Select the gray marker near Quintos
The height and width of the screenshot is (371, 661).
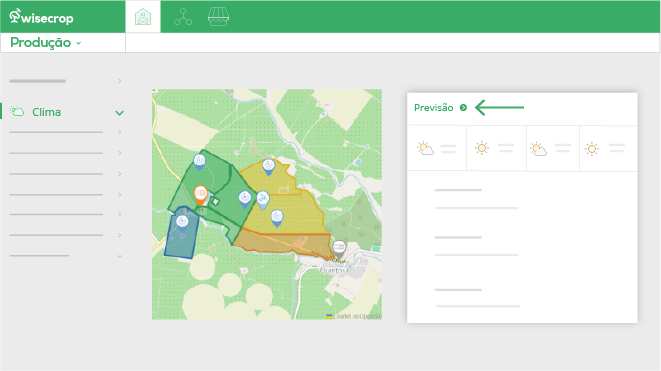pos(339,249)
